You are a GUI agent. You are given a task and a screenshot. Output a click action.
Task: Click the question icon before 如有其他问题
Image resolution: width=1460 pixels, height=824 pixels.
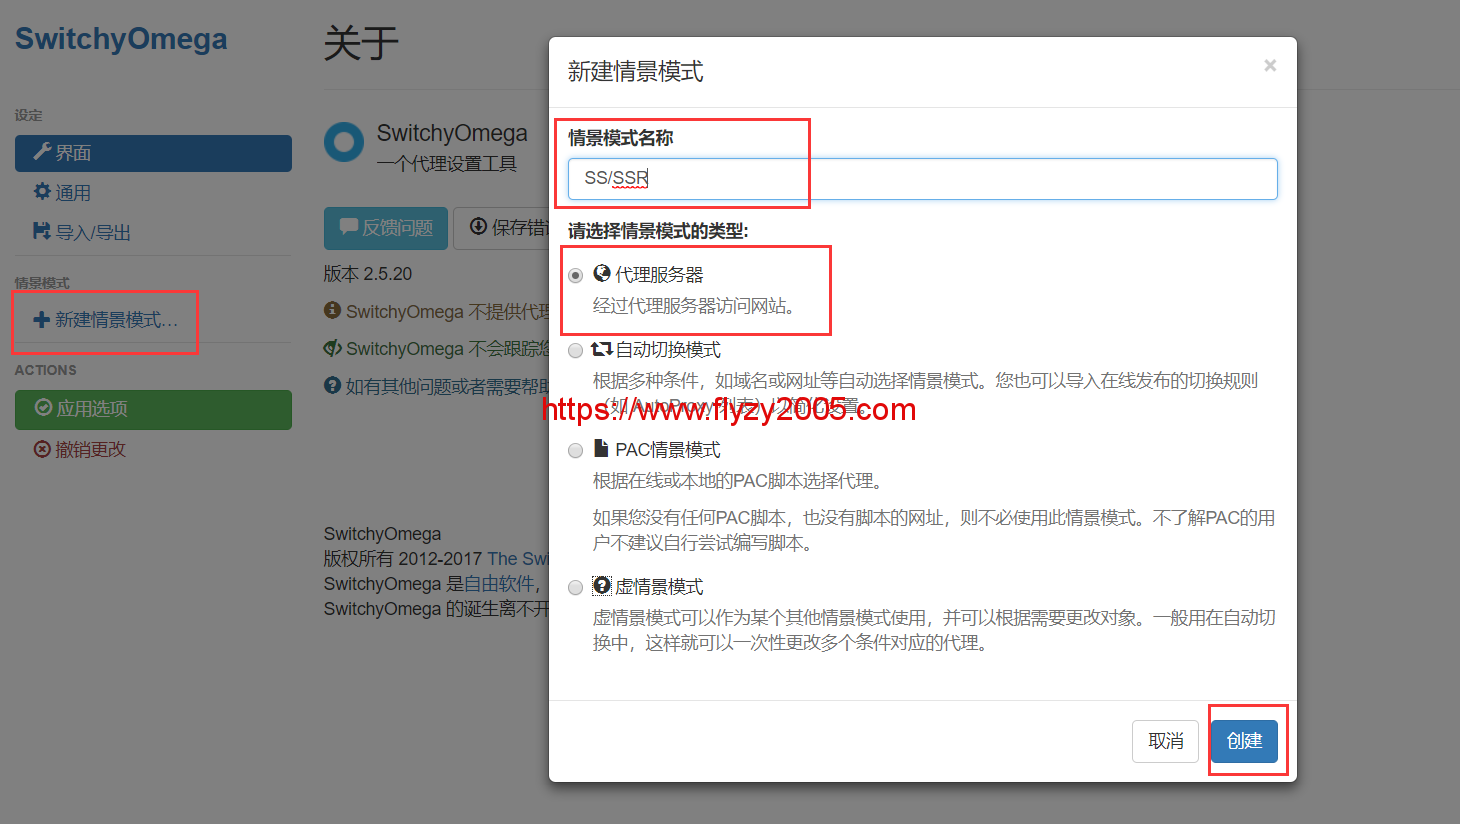pyautogui.click(x=333, y=385)
